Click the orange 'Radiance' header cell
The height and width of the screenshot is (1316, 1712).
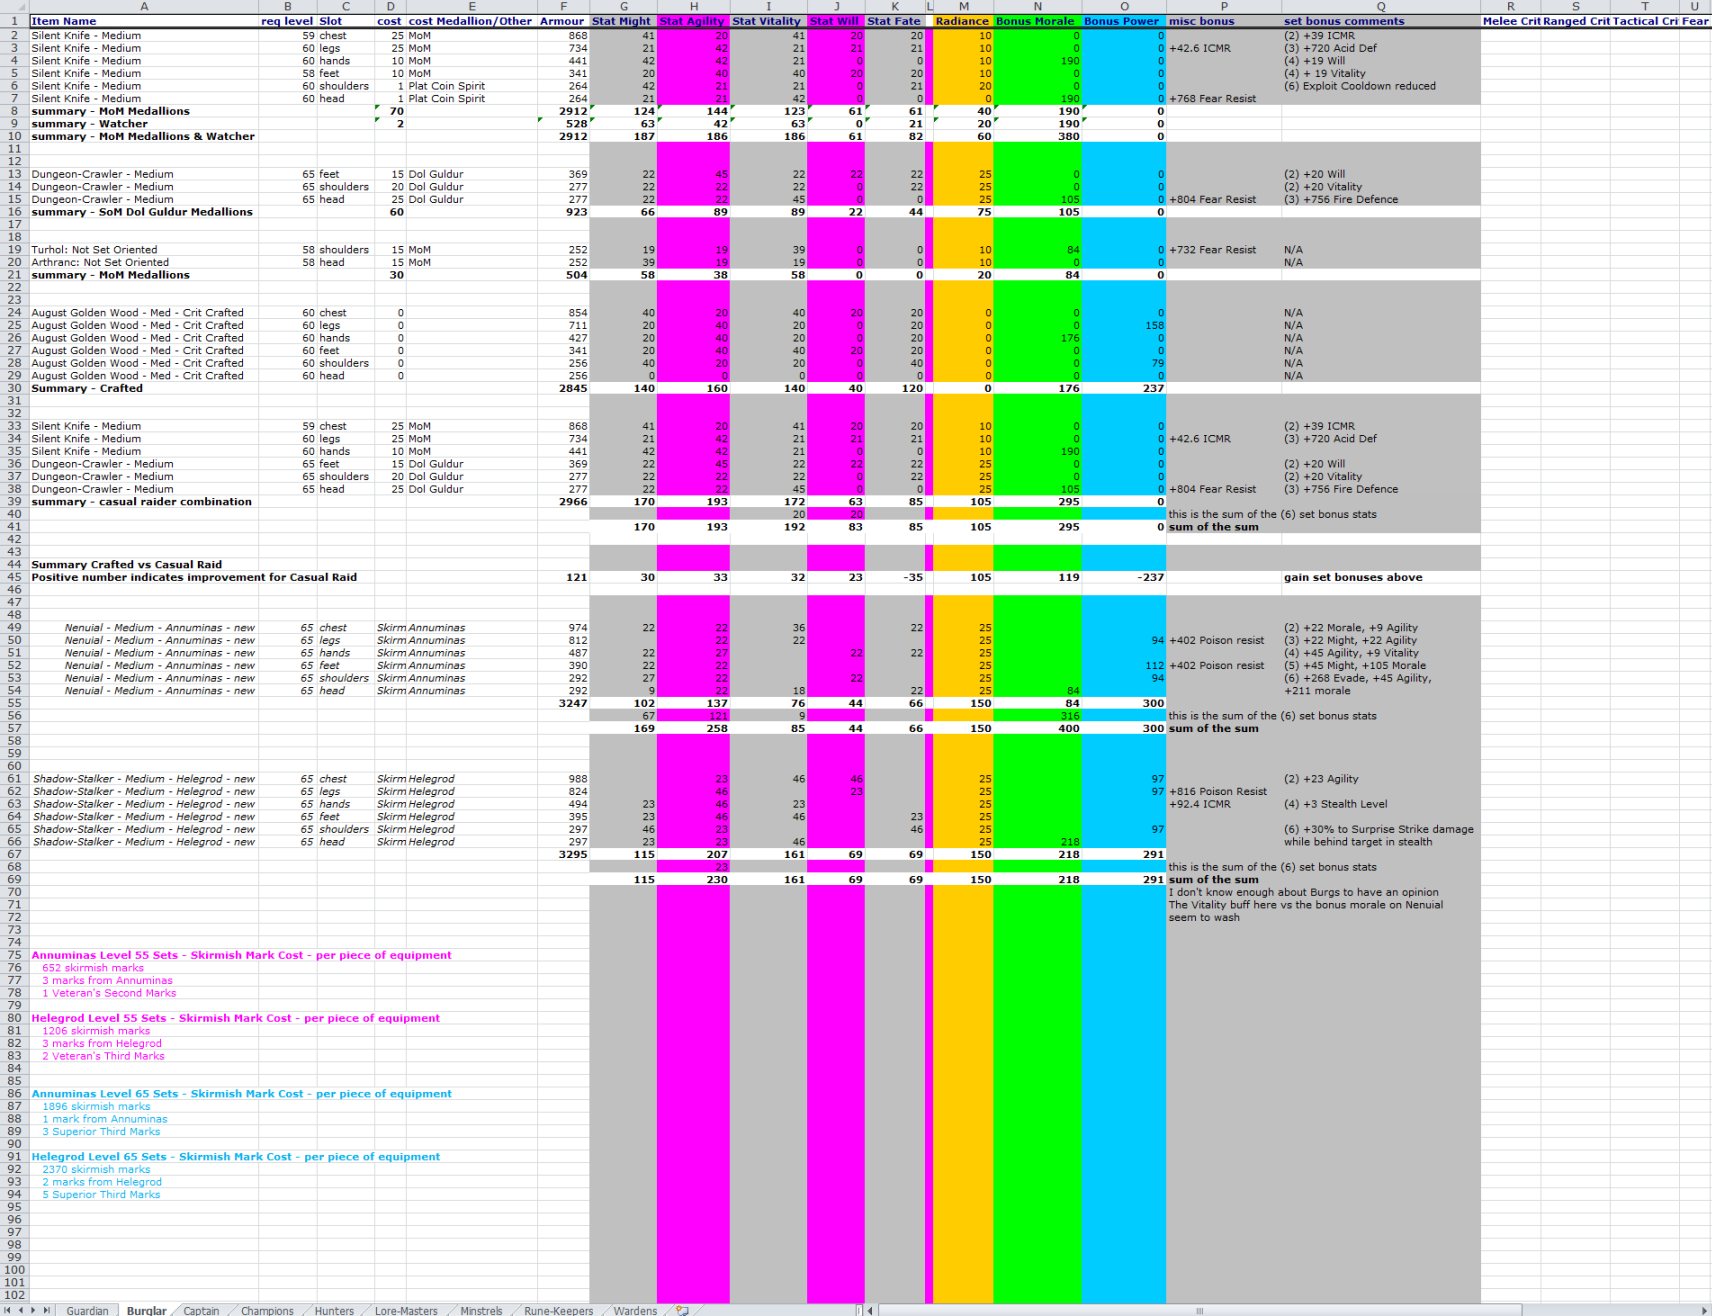(962, 21)
